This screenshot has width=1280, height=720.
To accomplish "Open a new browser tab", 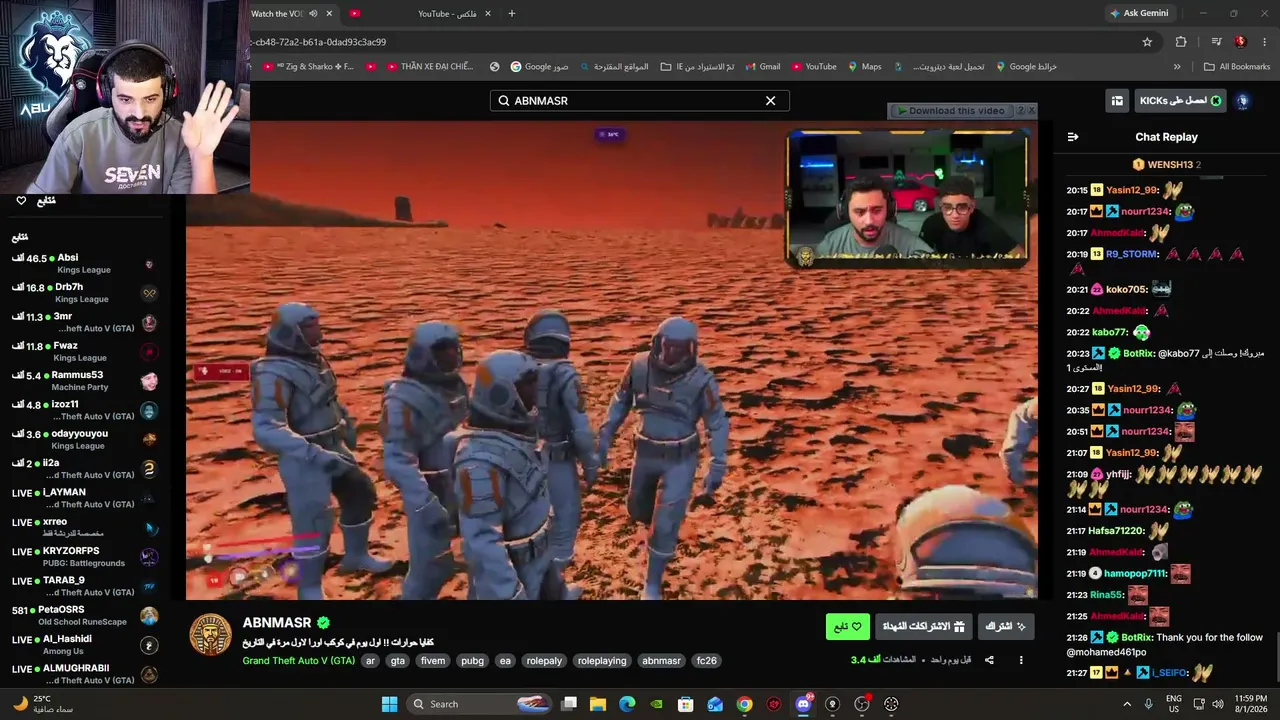I will tap(512, 13).
